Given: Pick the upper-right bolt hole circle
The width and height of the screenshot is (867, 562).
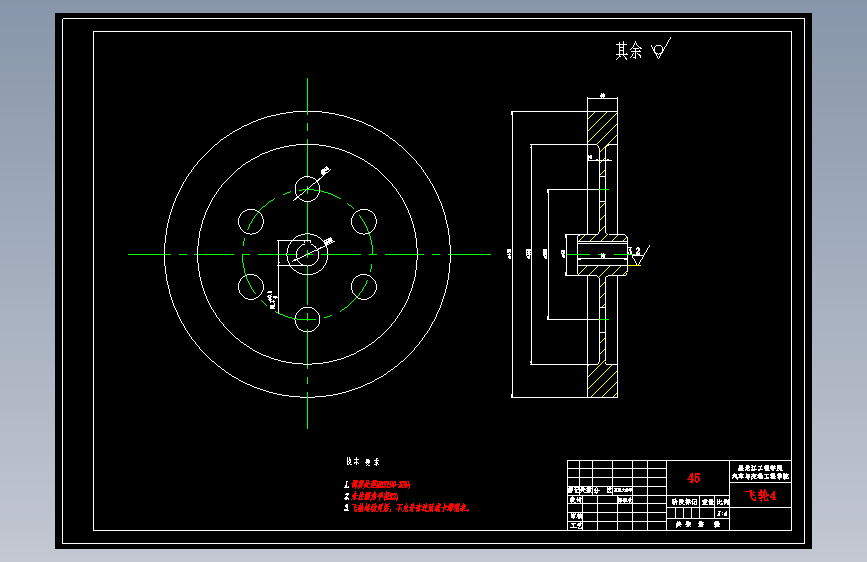Looking at the screenshot, I should pos(364,222).
